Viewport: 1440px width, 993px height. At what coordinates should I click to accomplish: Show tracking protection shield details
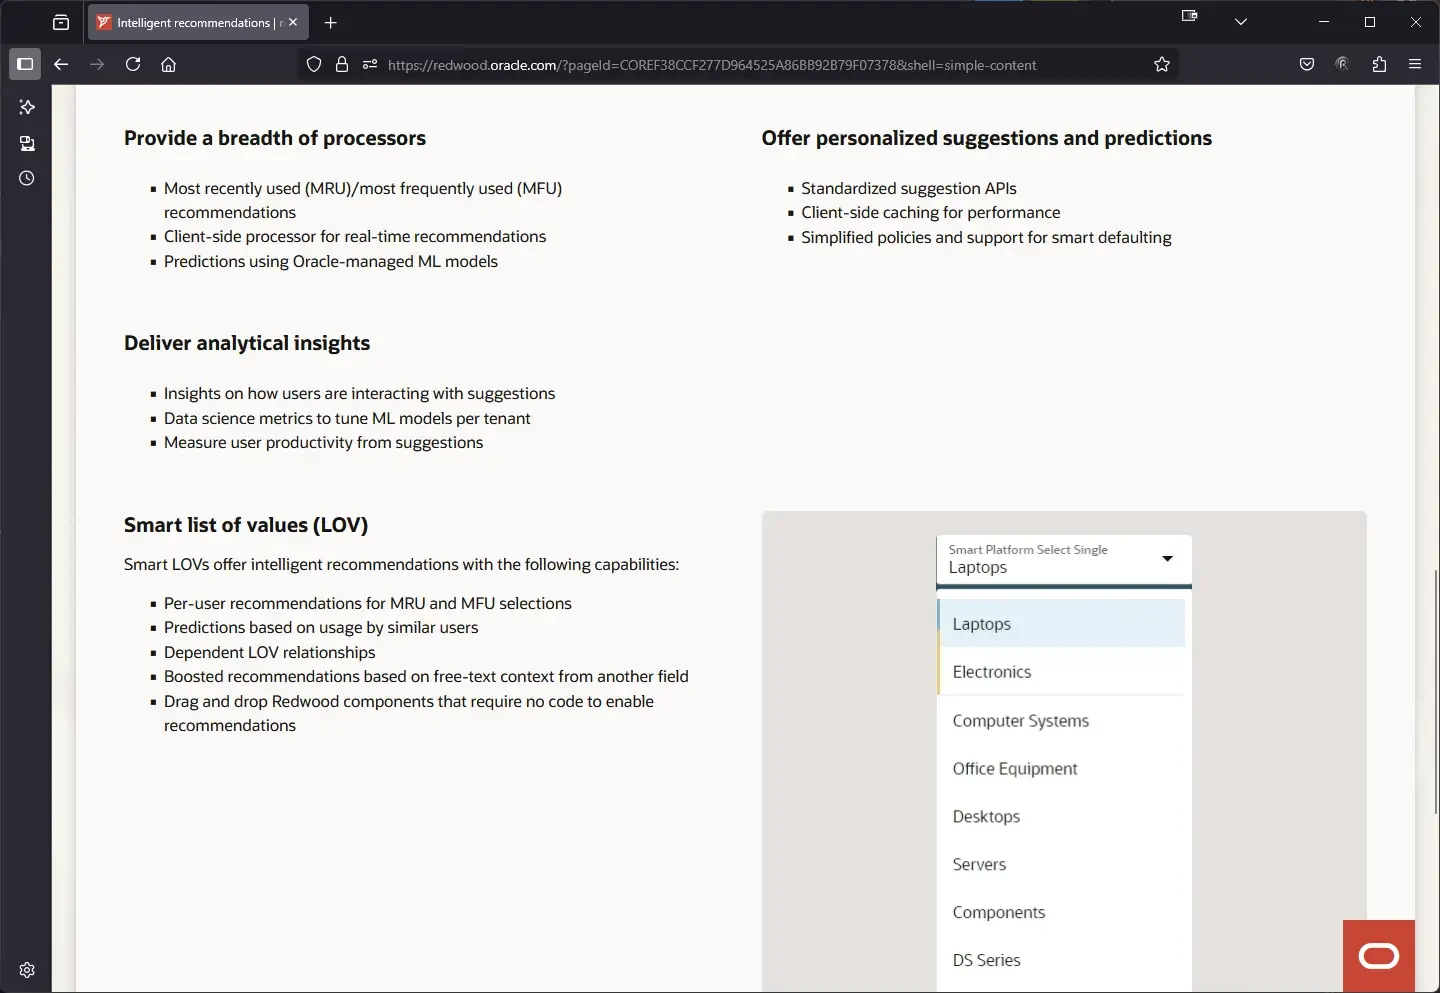pyautogui.click(x=314, y=64)
